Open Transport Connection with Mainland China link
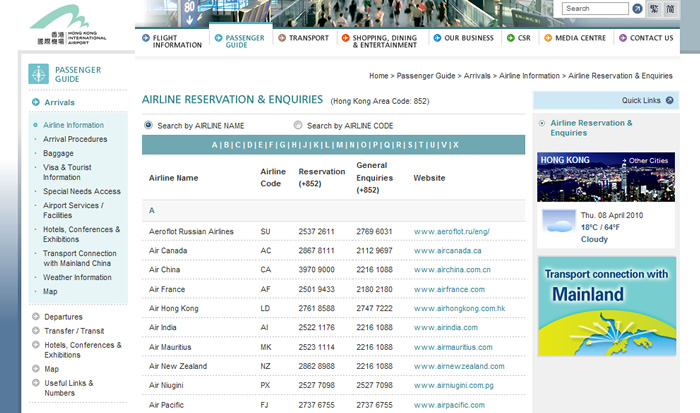The height and width of the screenshot is (413, 700). pos(79,258)
